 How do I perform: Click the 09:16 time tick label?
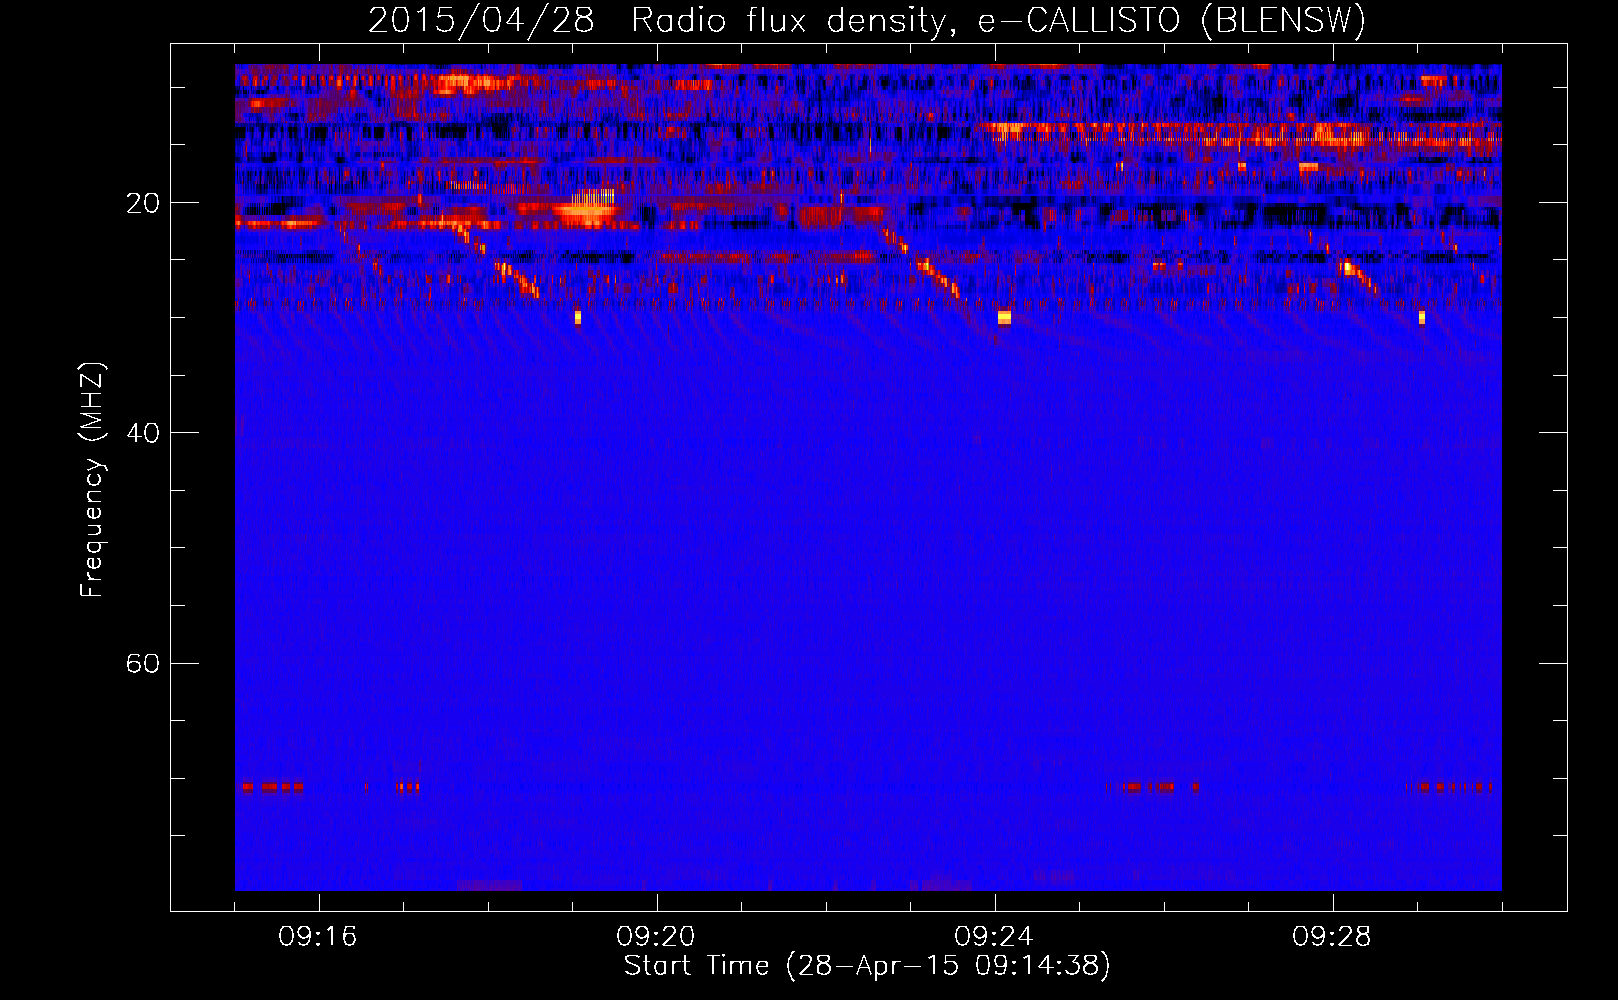(318, 936)
